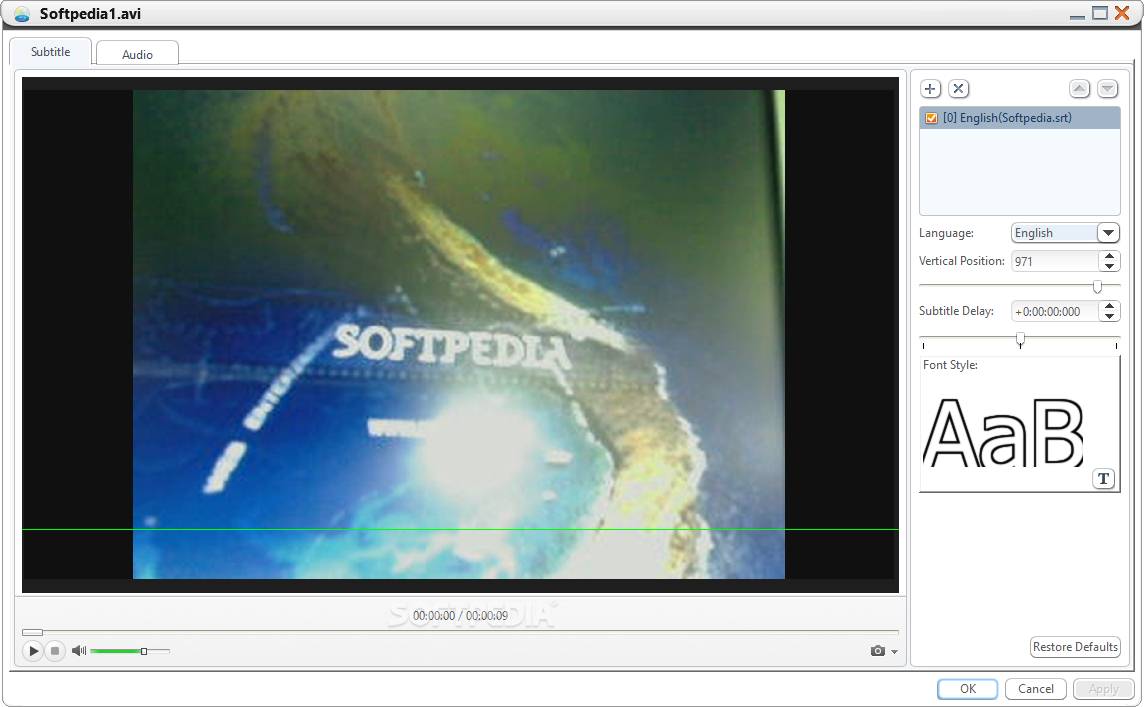
Task: Remove the selected subtitle with X icon
Action: click(959, 89)
